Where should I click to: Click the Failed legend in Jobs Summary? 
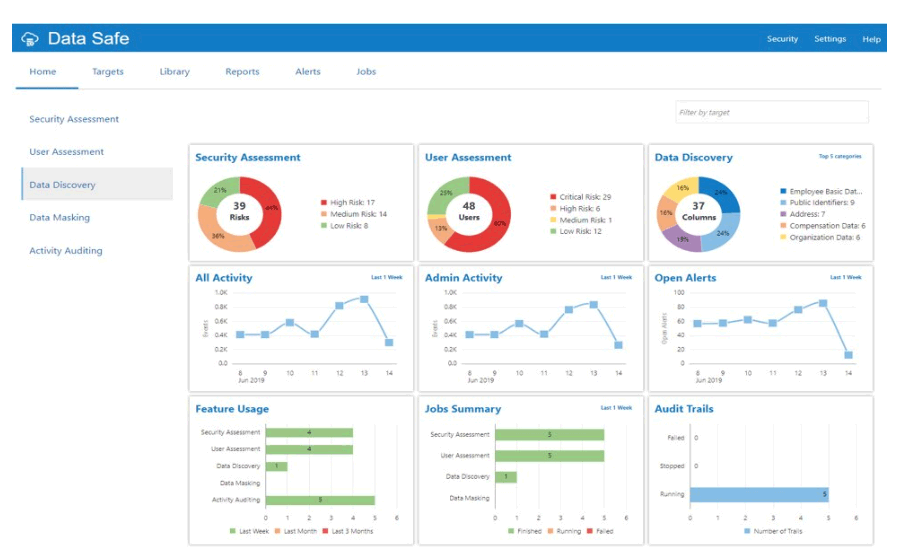click(x=600, y=531)
